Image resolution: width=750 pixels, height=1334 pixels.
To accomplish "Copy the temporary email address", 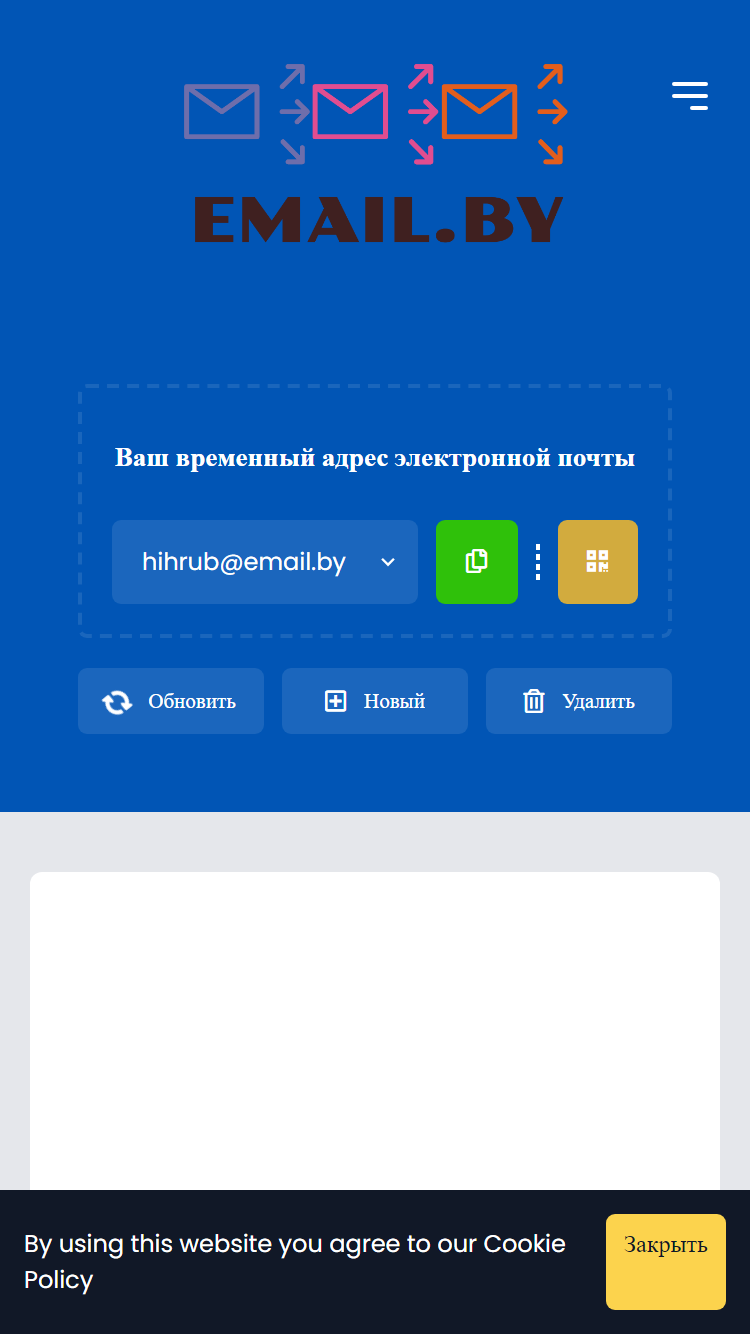I will pyautogui.click(x=477, y=562).
